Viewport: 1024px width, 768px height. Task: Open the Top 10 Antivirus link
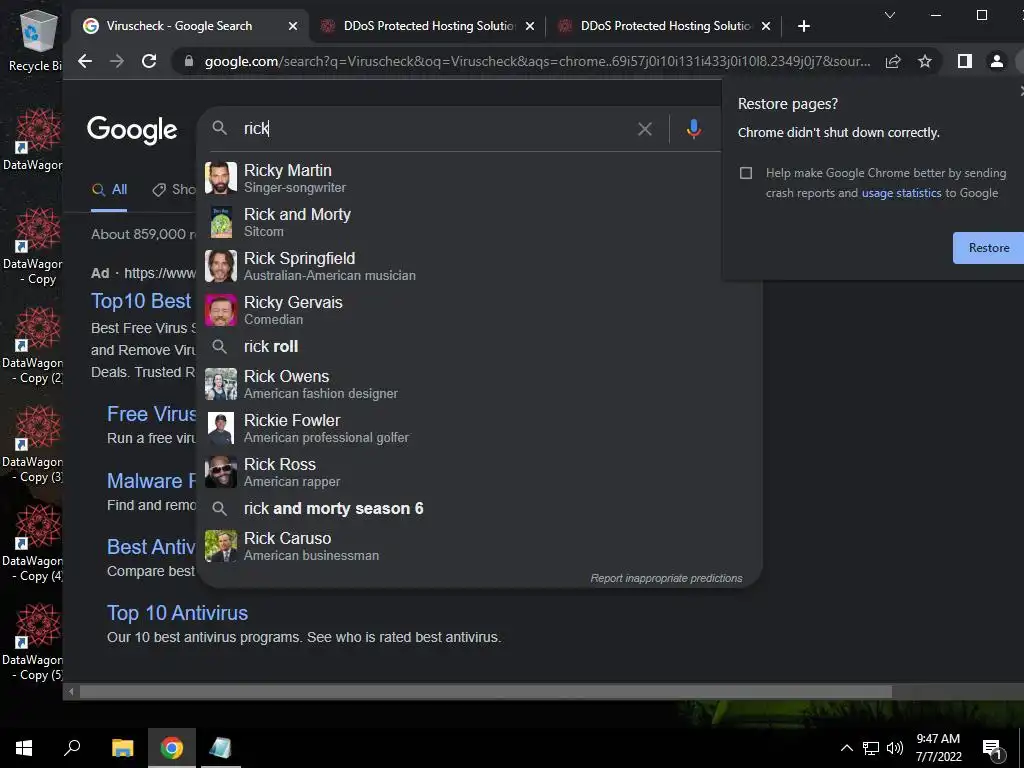tap(178, 613)
